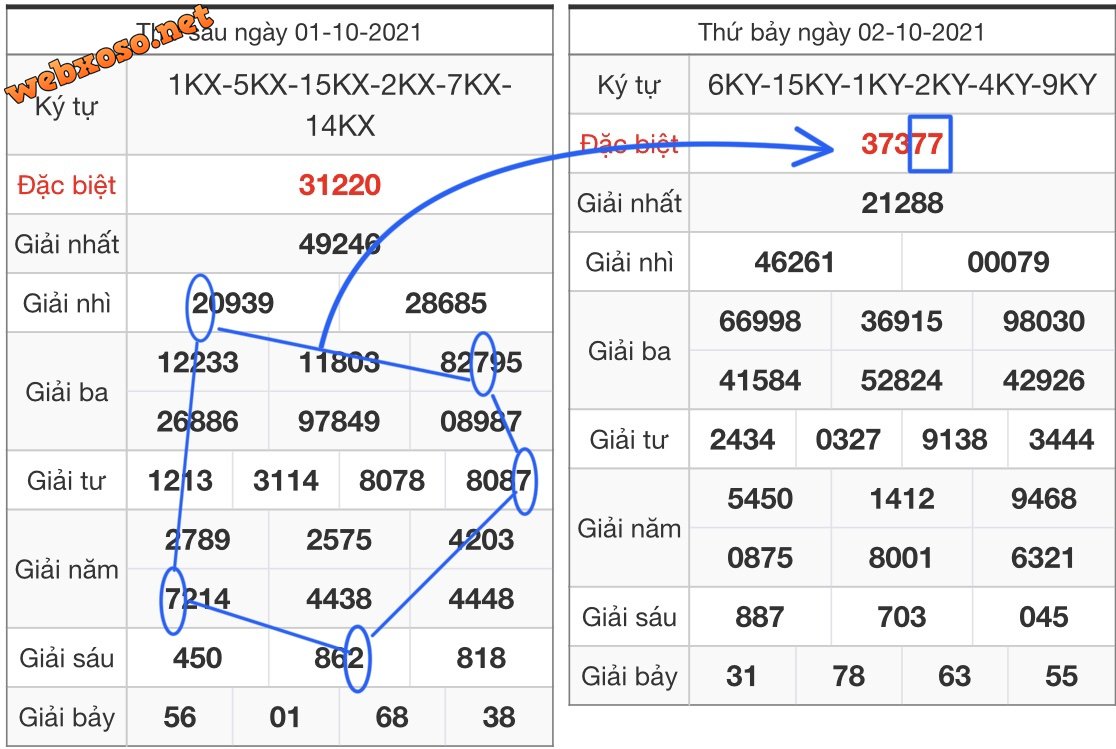This screenshot has width=1116, height=749.
Task: Click the blue oval on number 20939
Action: click(x=200, y=307)
